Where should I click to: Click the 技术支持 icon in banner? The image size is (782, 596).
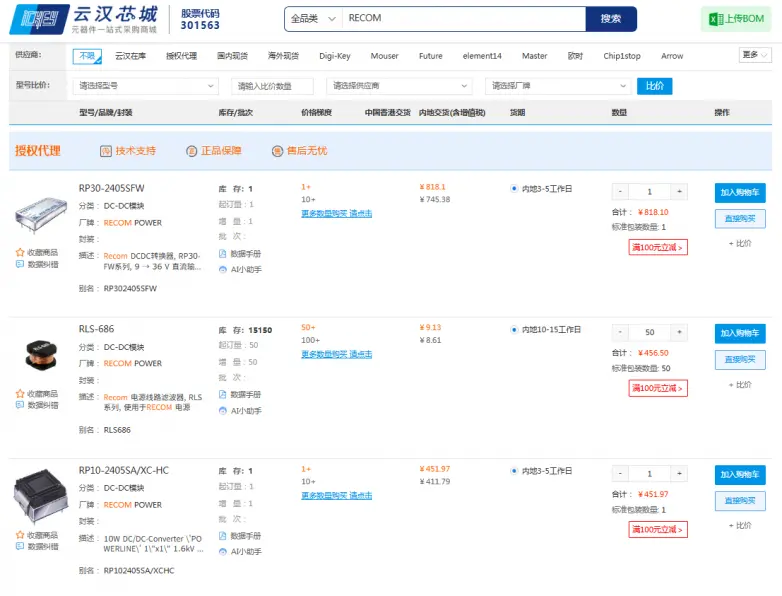click(106, 151)
